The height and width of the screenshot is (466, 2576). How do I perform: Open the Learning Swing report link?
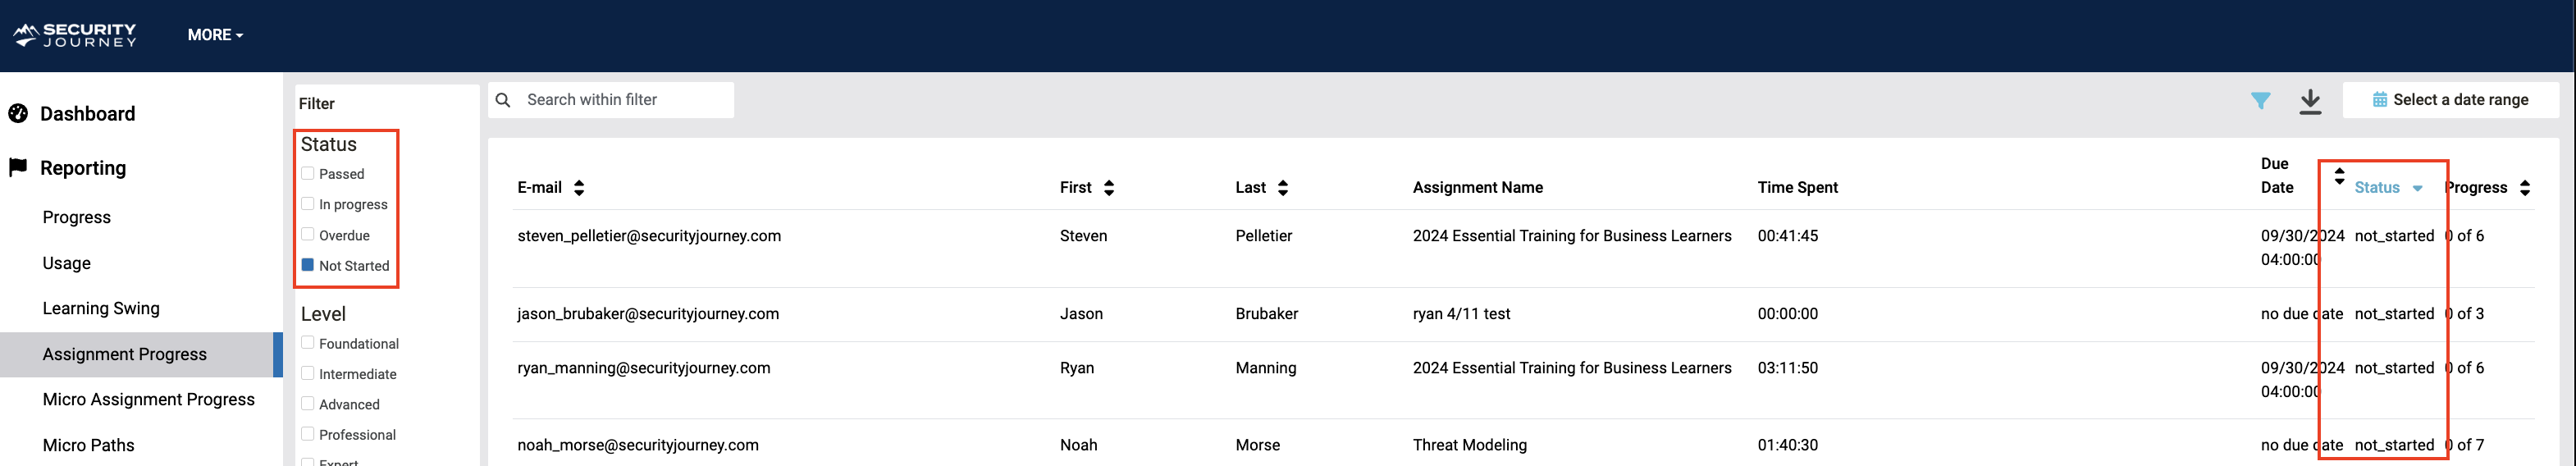[101, 309]
